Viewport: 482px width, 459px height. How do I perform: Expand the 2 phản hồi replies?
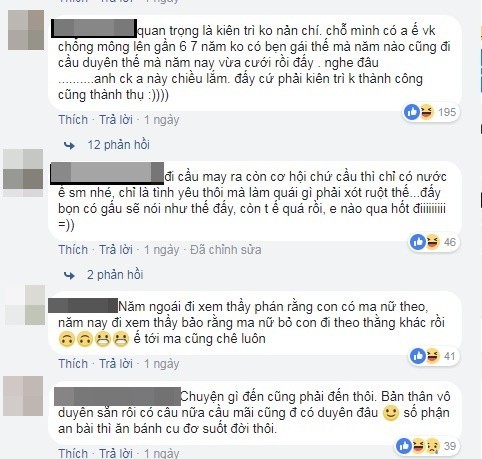pos(115,275)
